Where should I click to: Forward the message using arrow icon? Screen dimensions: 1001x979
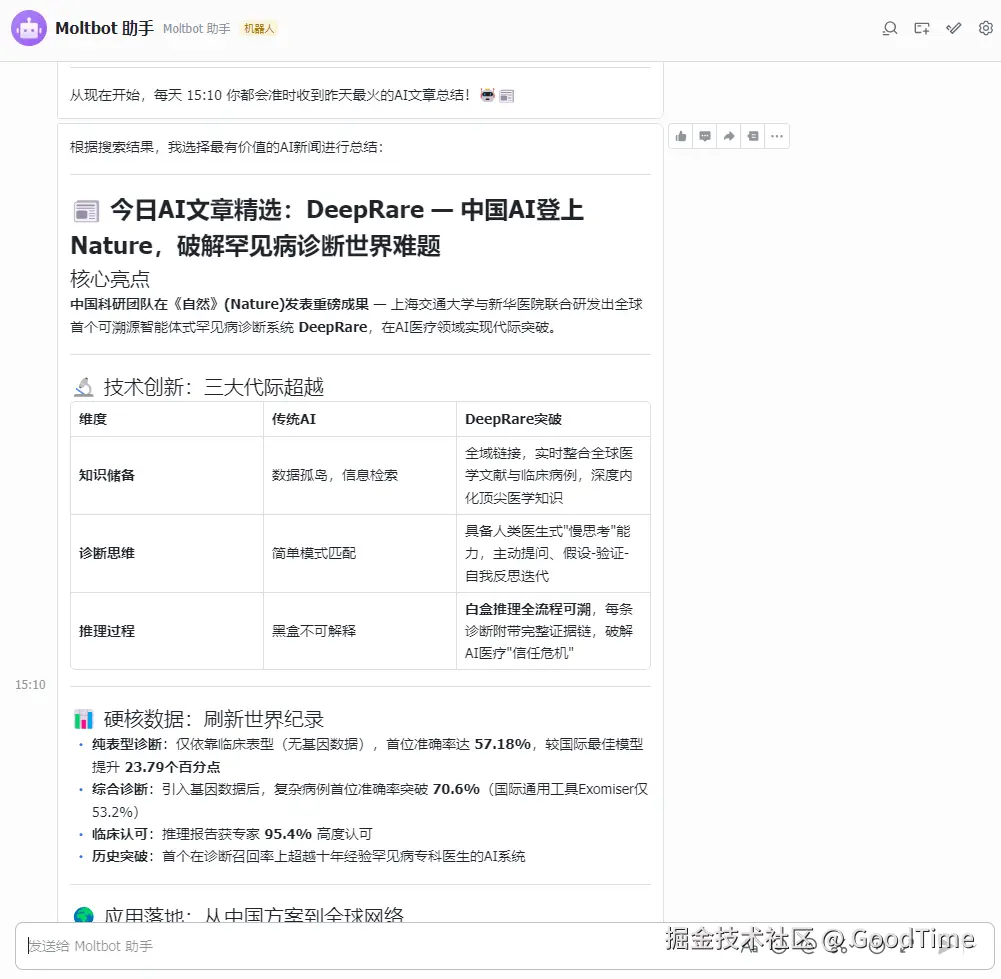[728, 136]
